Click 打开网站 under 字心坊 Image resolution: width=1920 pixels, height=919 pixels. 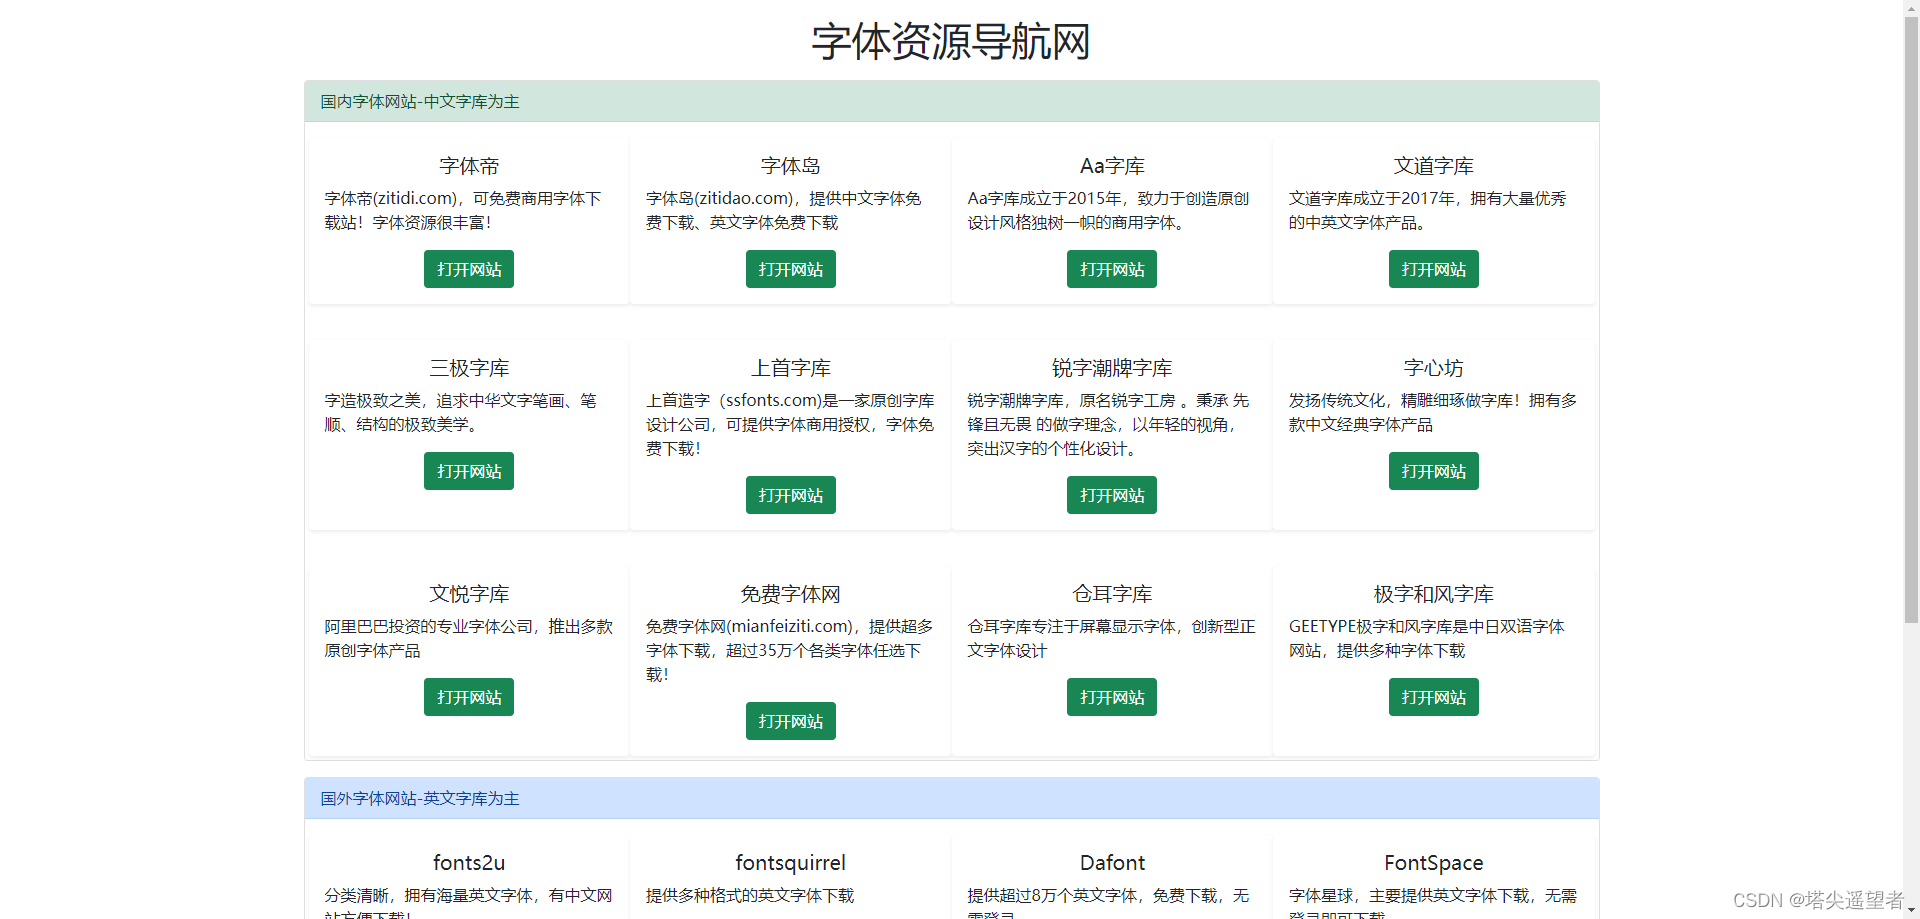tap(1434, 471)
